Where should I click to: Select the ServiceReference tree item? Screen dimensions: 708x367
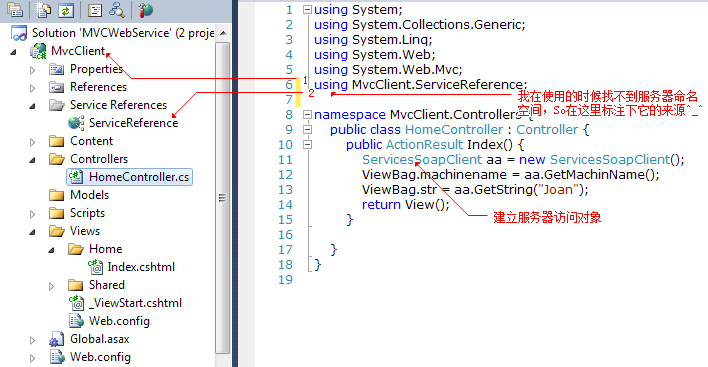(133, 123)
